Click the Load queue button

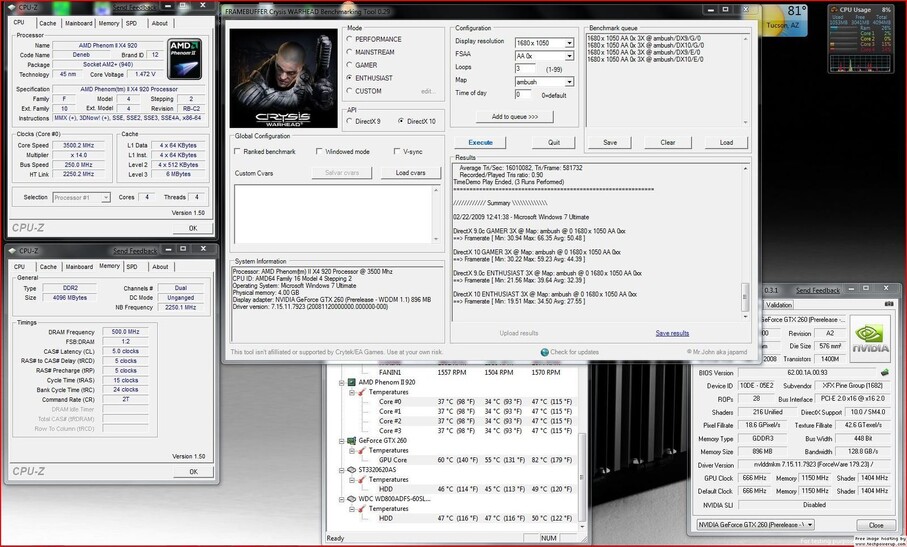(726, 142)
